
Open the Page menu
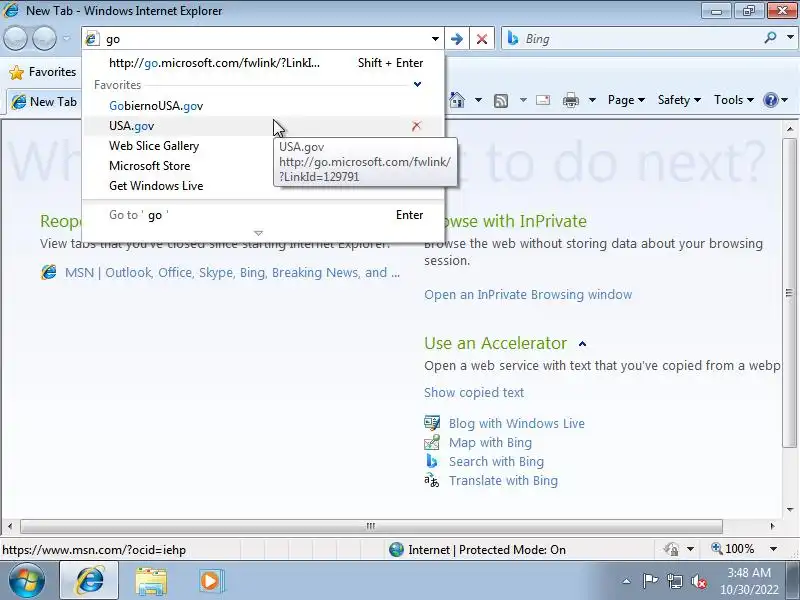(x=626, y=100)
